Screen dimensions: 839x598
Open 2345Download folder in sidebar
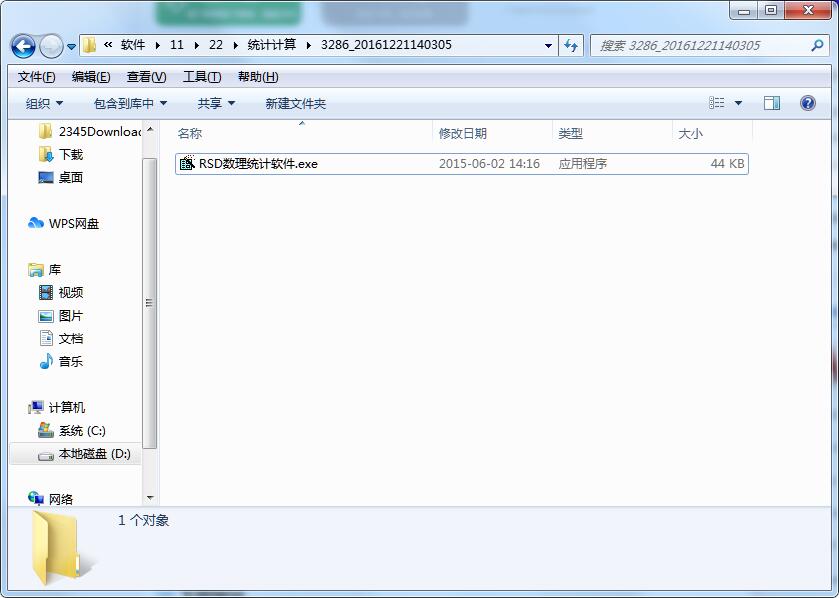[88, 132]
